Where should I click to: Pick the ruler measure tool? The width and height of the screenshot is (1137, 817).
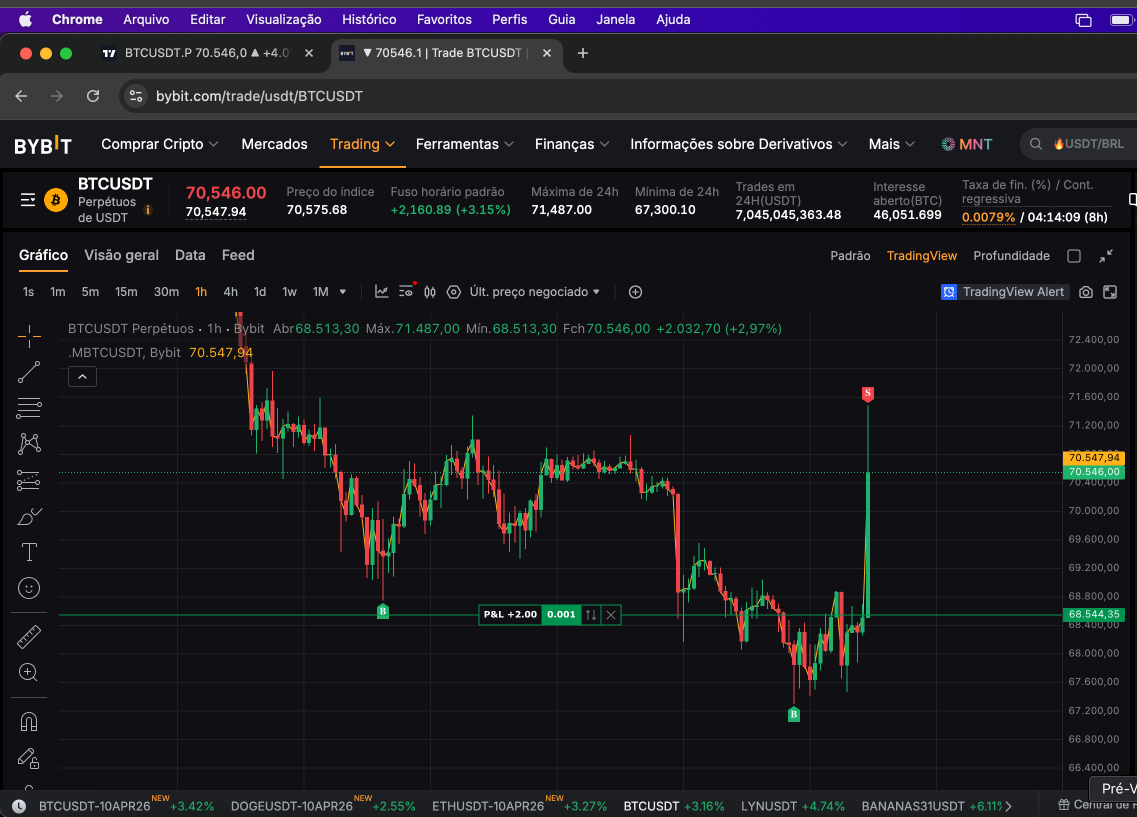pyautogui.click(x=29, y=636)
